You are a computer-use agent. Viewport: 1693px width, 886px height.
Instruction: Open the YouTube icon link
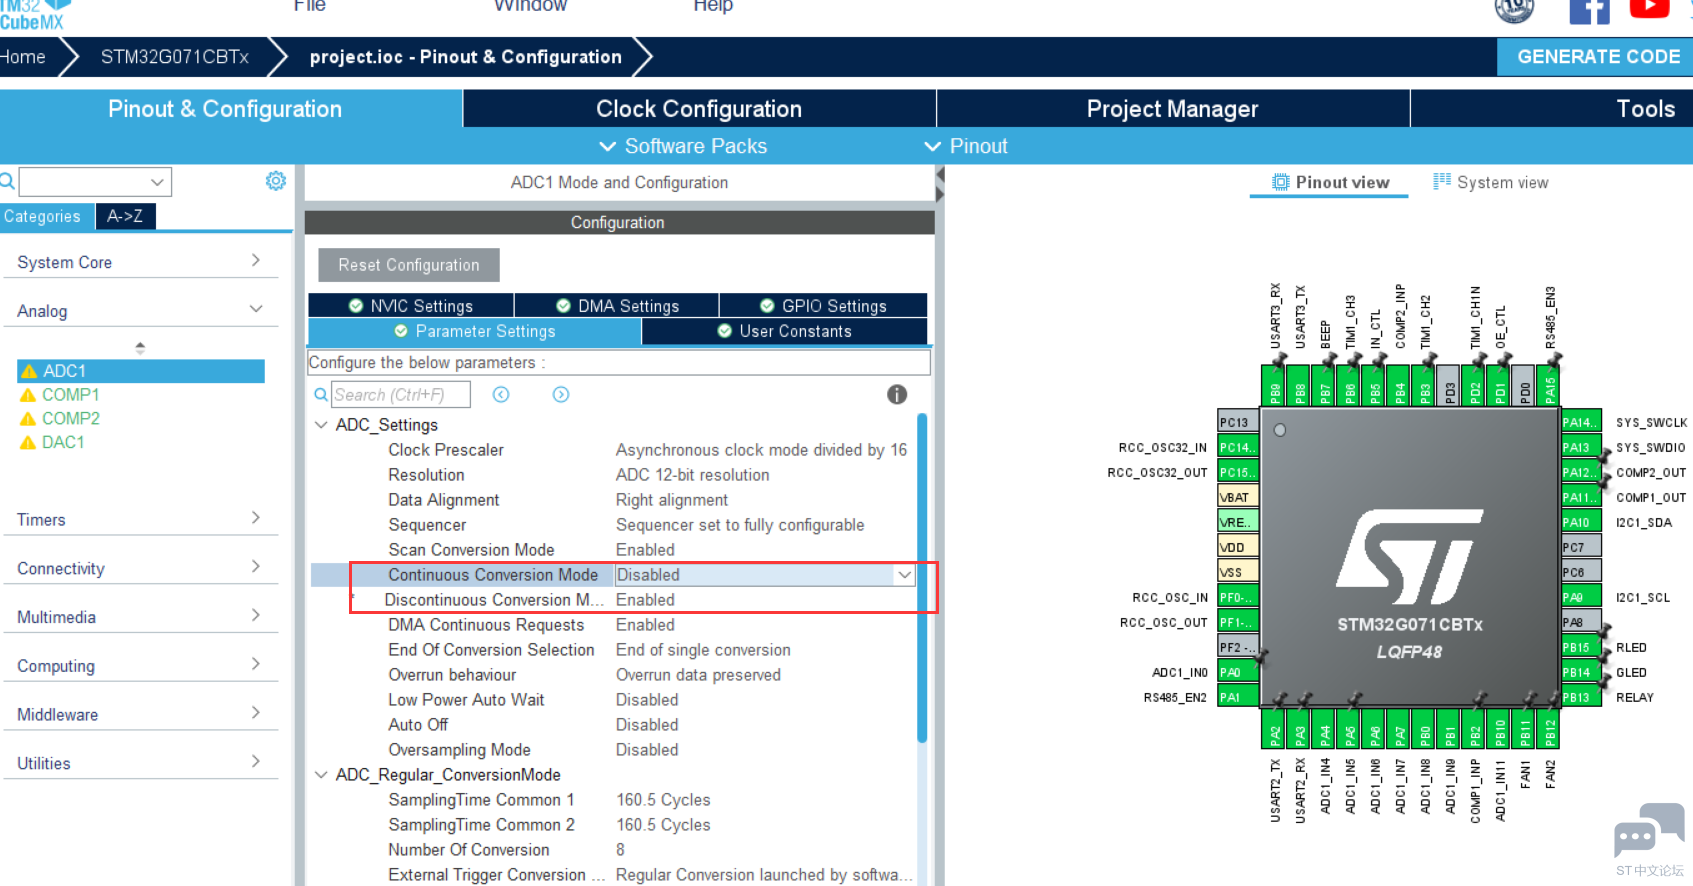[x=1649, y=9]
